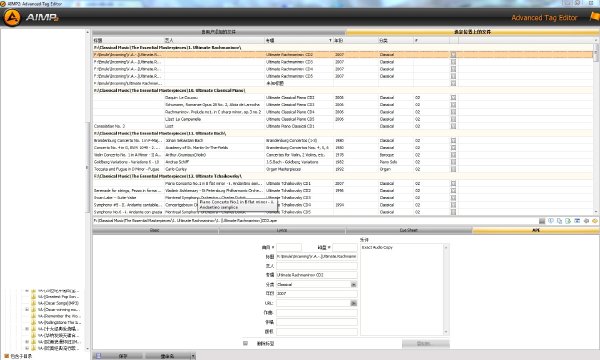The height and width of the screenshot is (360, 600).
Task: Select the Organ Masterpieces album cell
Action: tap(299, 169)
